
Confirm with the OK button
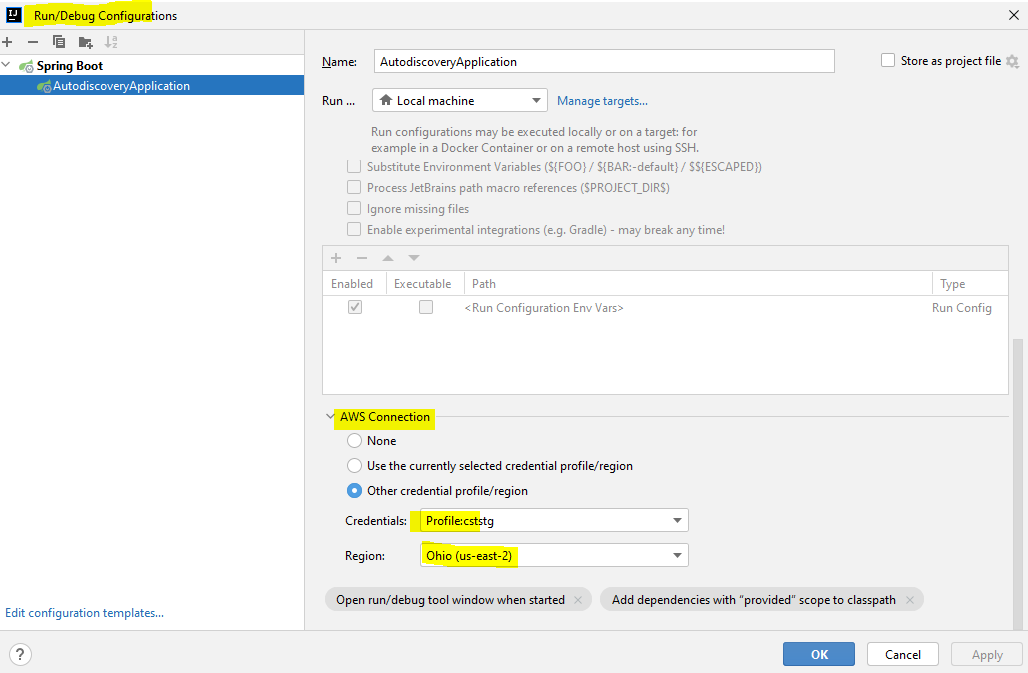[819, 654]
